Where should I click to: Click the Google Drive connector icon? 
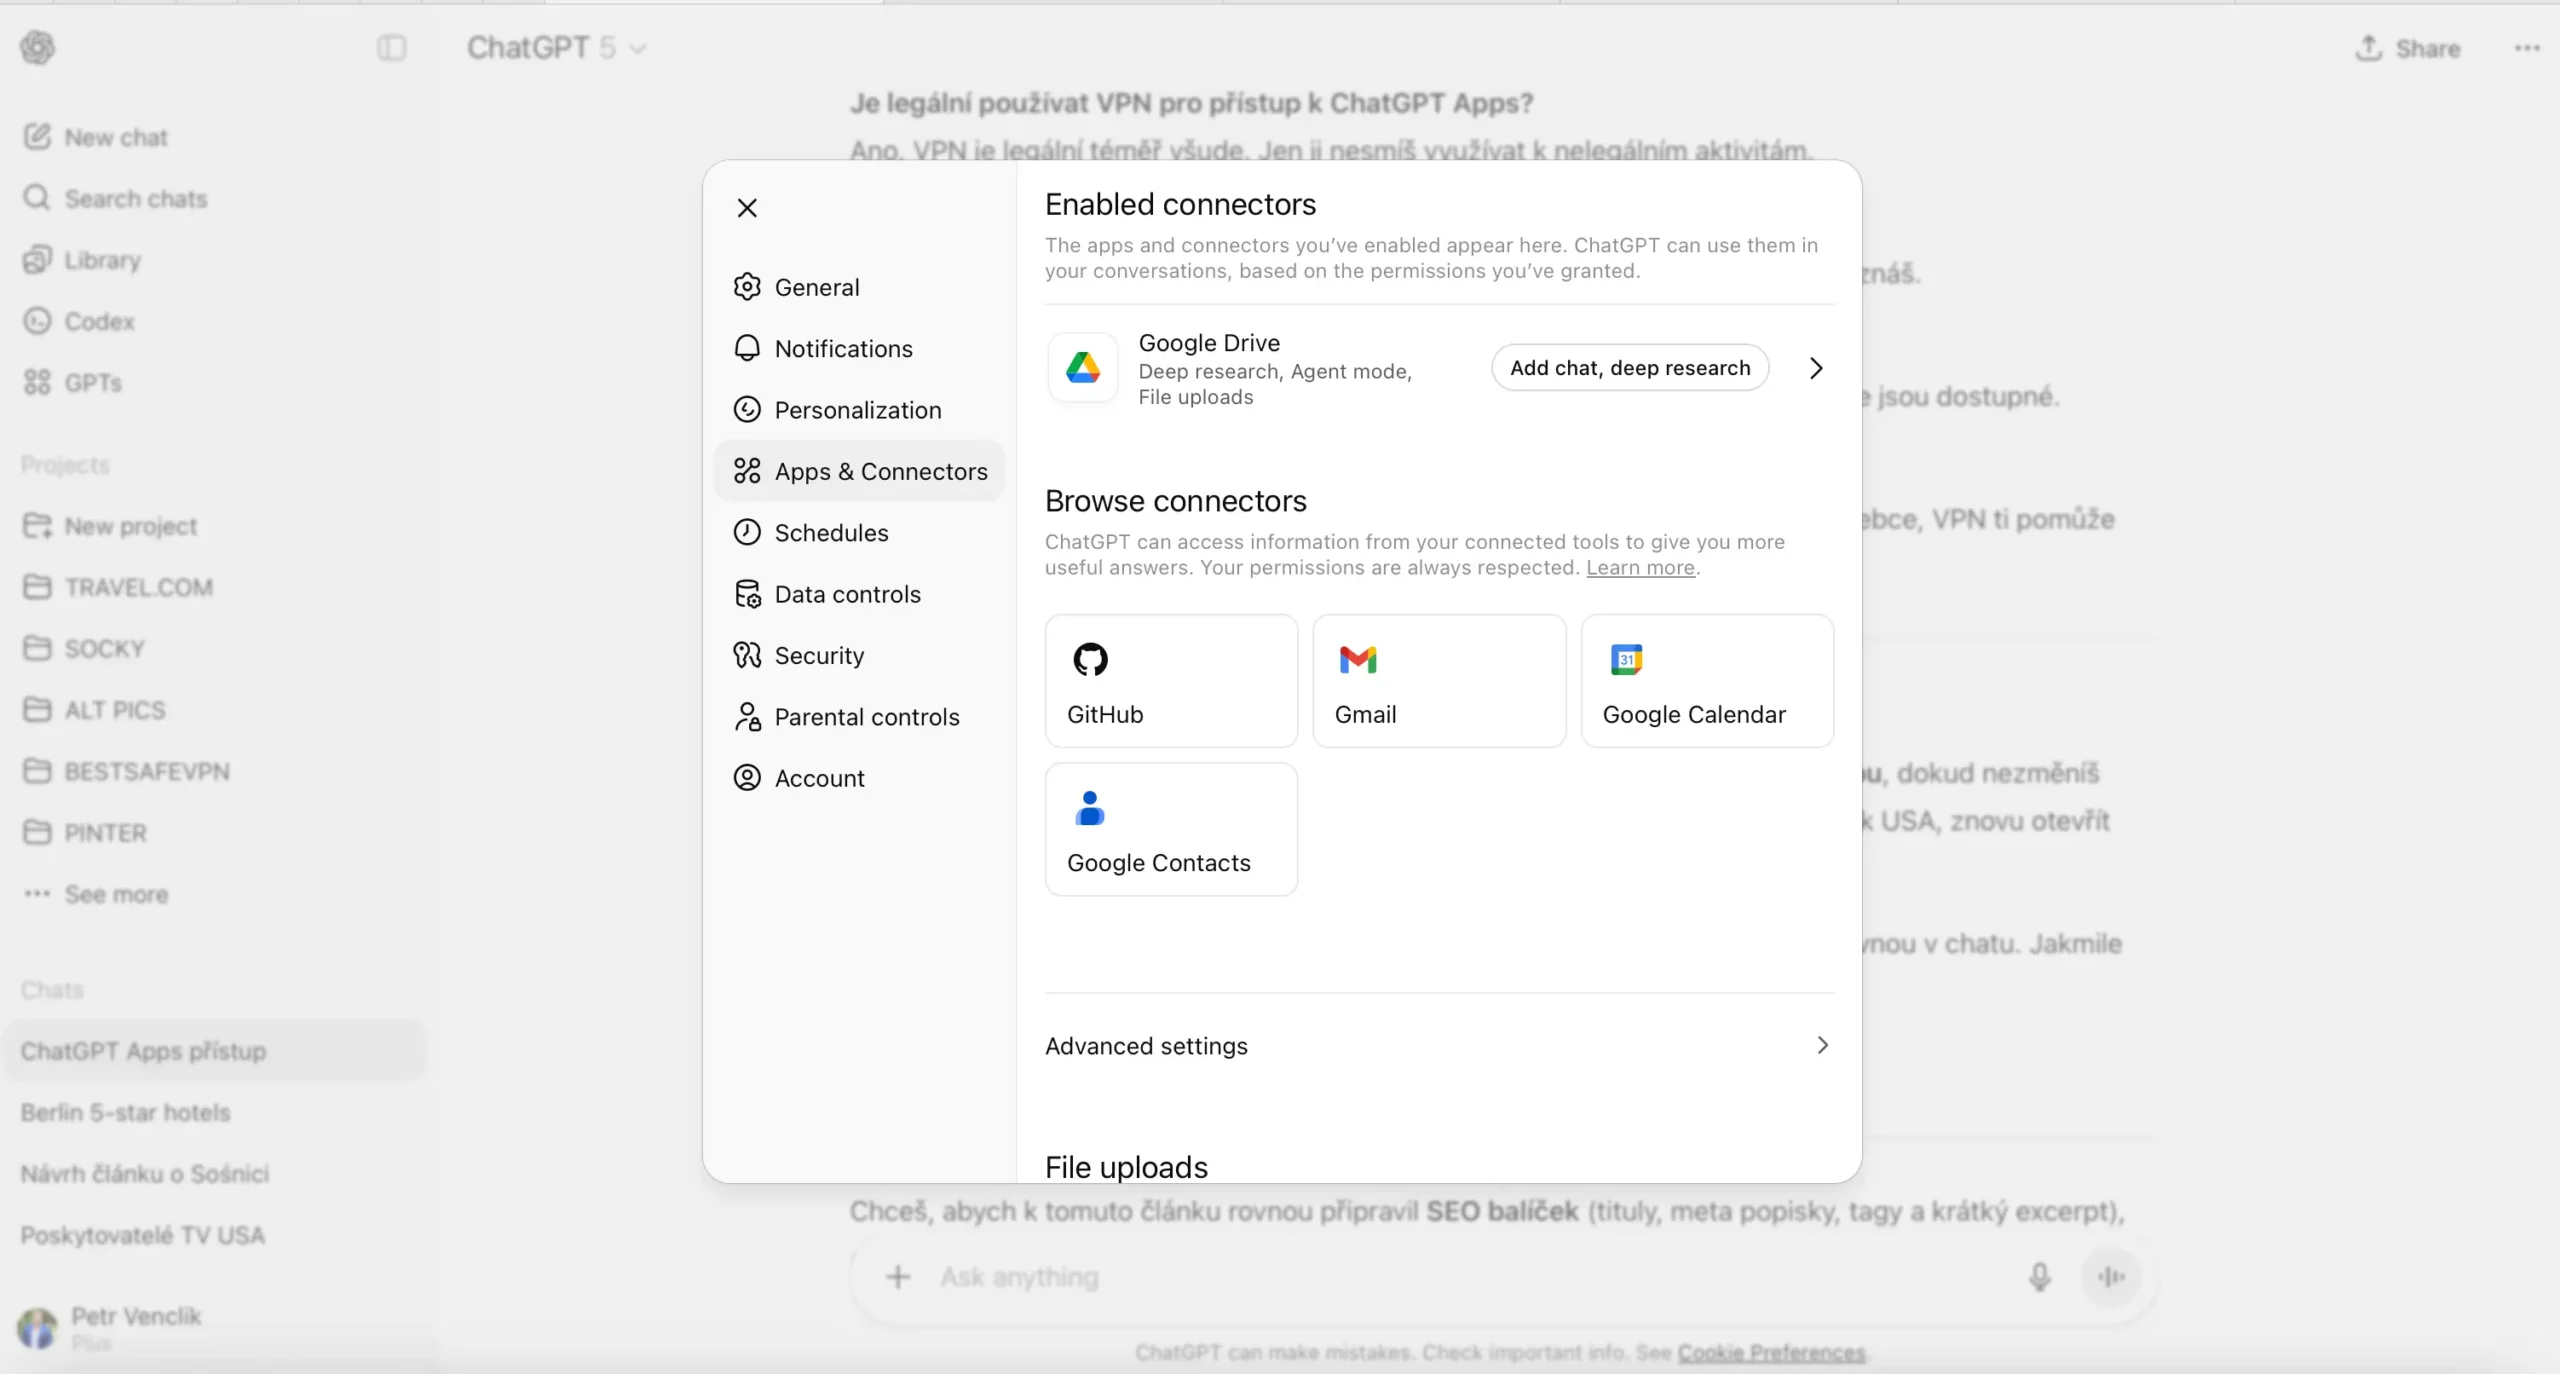pos(1083,368)
